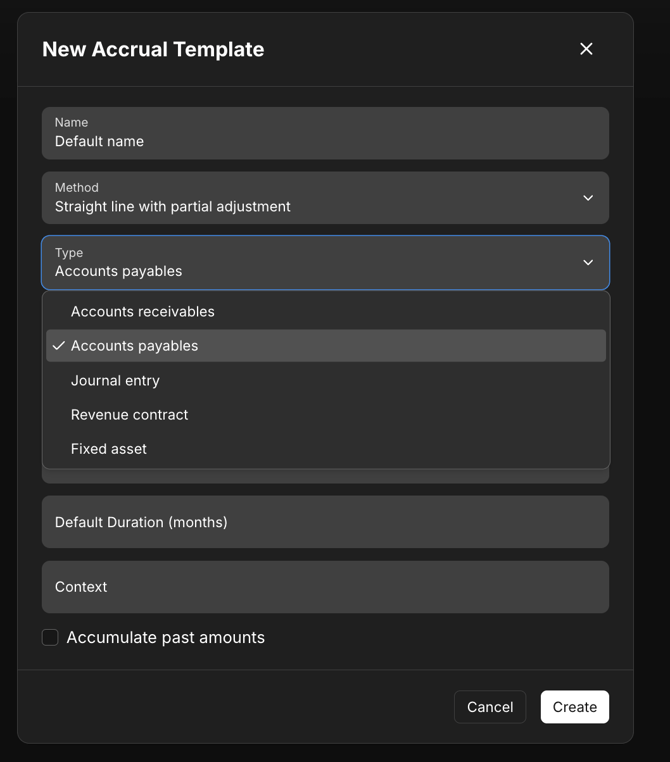Close the New Accrual Template dialog
670x762 pixels.
[x=586, y=49]
